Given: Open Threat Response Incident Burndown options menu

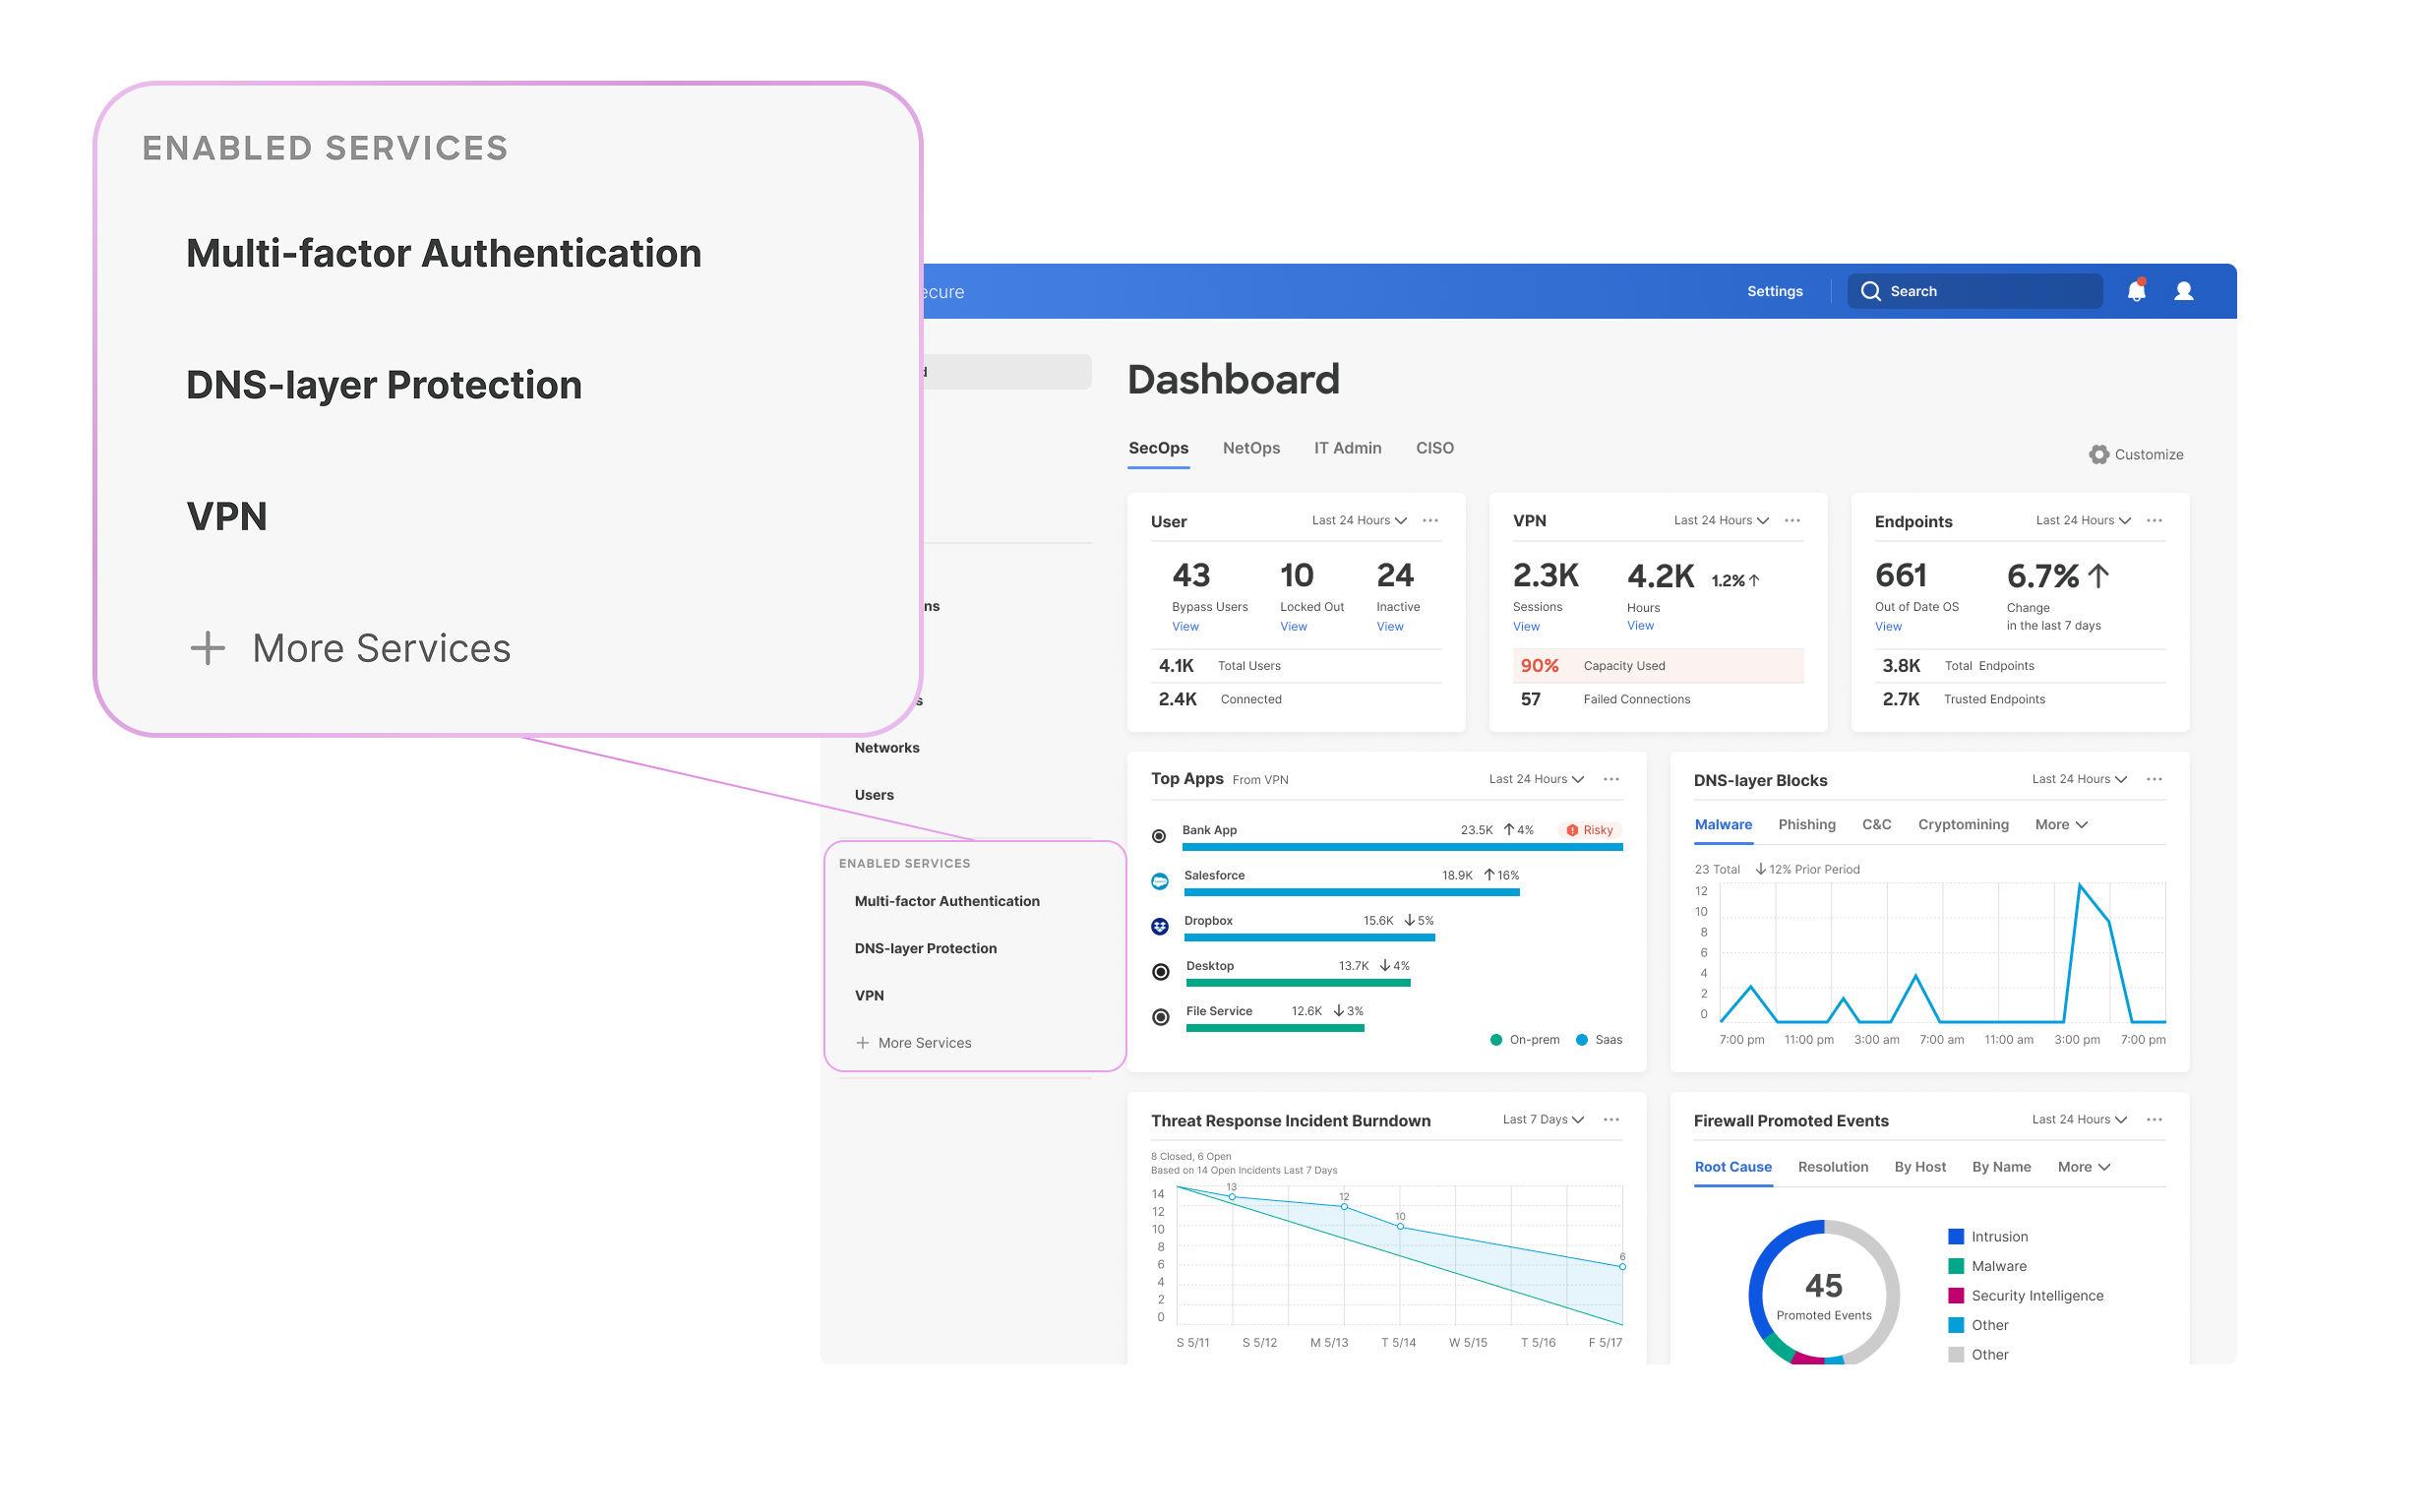Looking at the screenshot, I should (1612, 1120).
